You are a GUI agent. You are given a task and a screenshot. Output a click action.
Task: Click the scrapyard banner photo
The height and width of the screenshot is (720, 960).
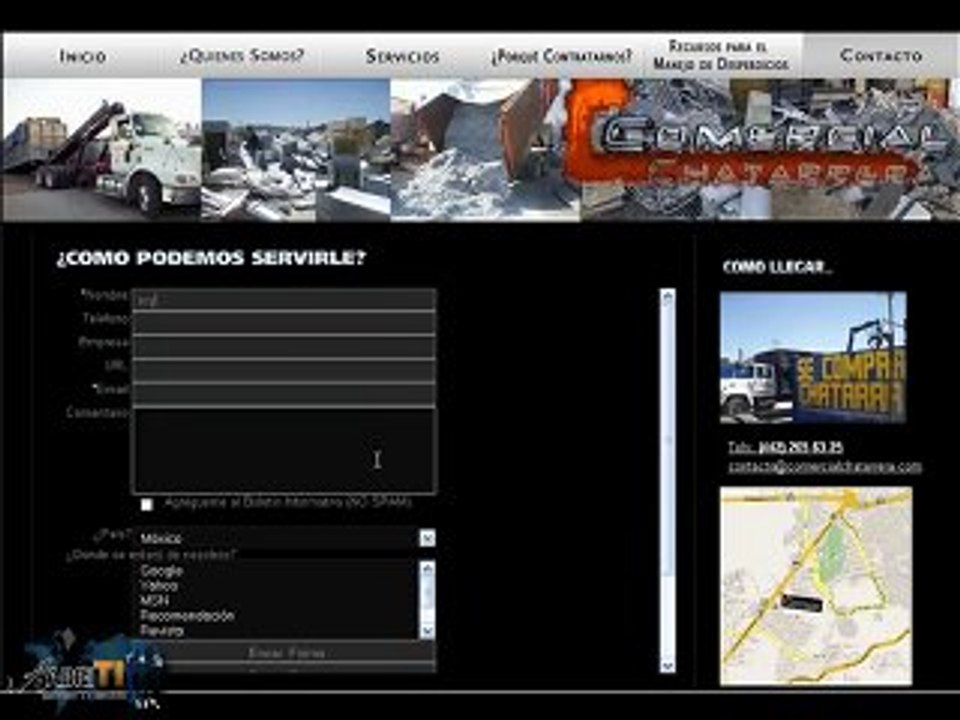pyautogui.click(x=296, y=149)
